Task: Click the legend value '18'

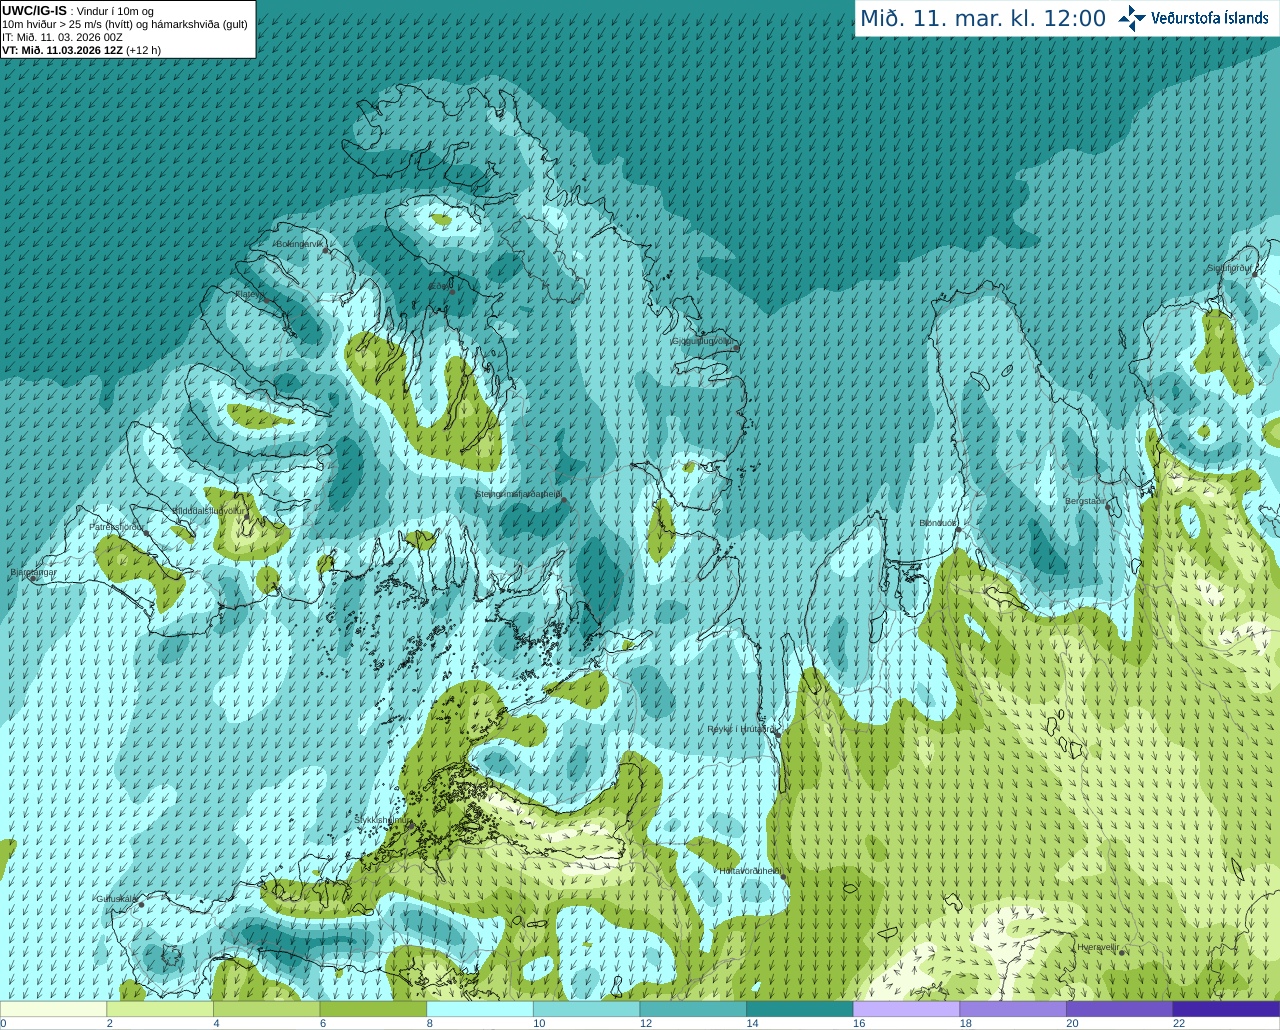Action: point(966,1023)
